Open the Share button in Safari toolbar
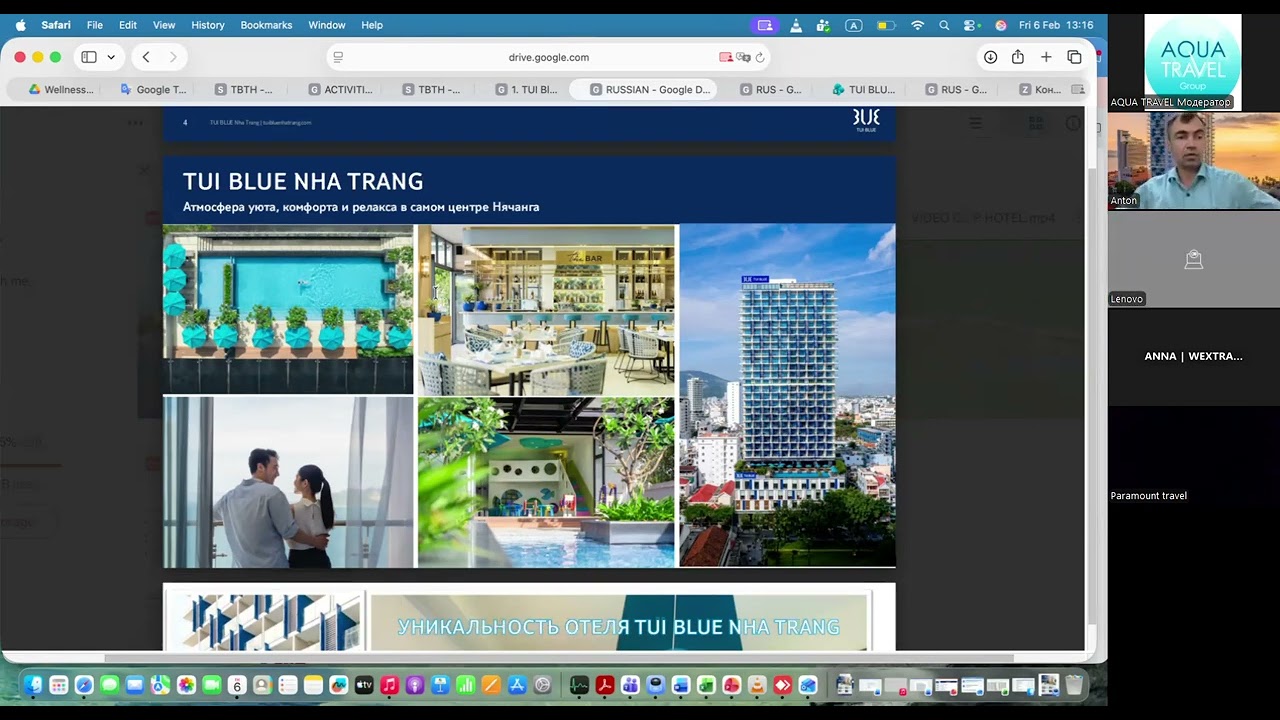 (1018, 57)
